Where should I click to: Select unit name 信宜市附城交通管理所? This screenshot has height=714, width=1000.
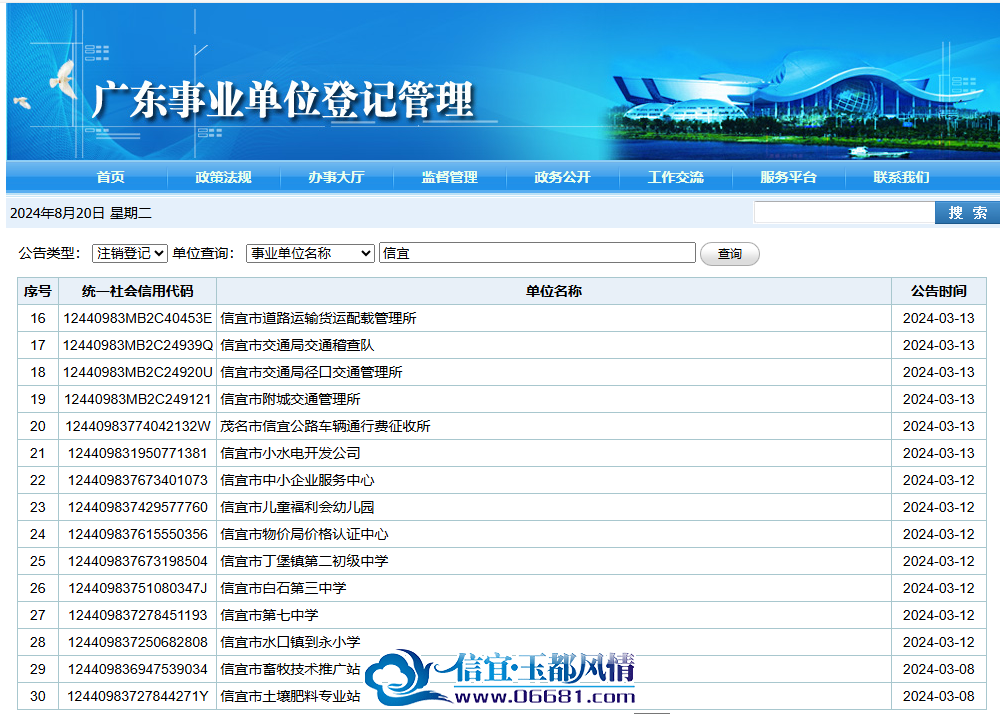coord(290,399)
